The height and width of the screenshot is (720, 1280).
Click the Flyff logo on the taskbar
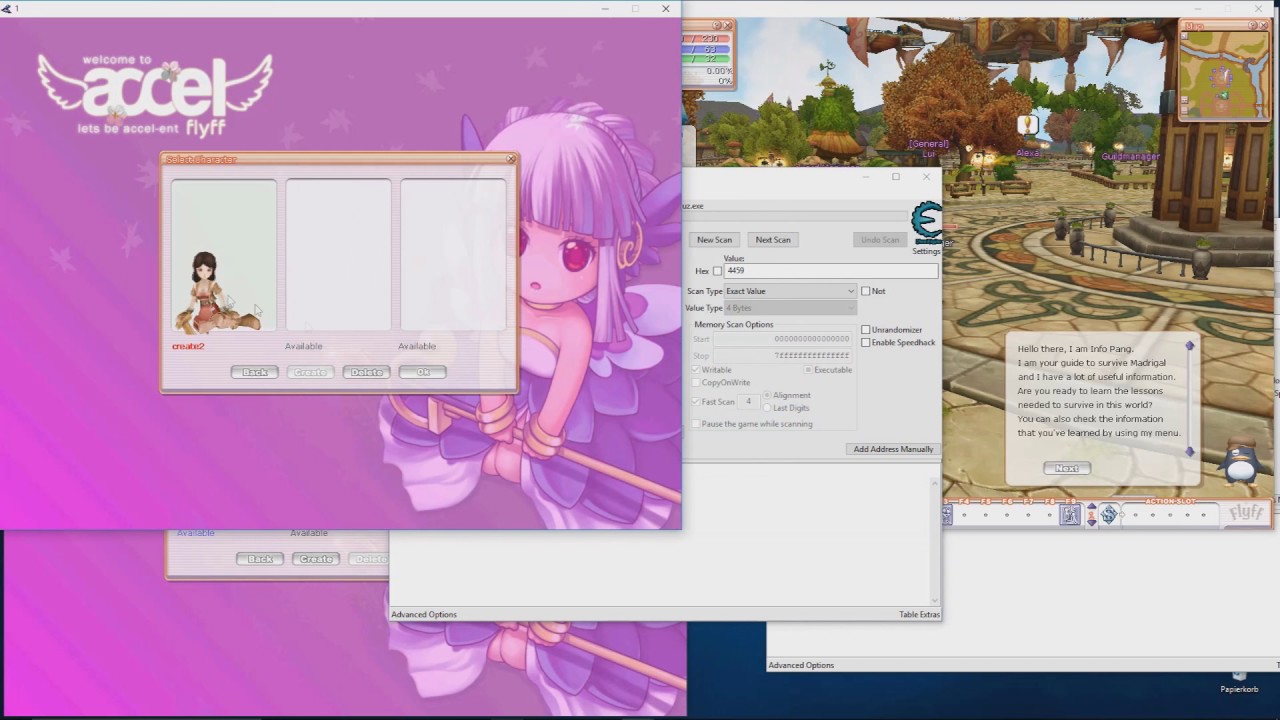(1246, 513)
